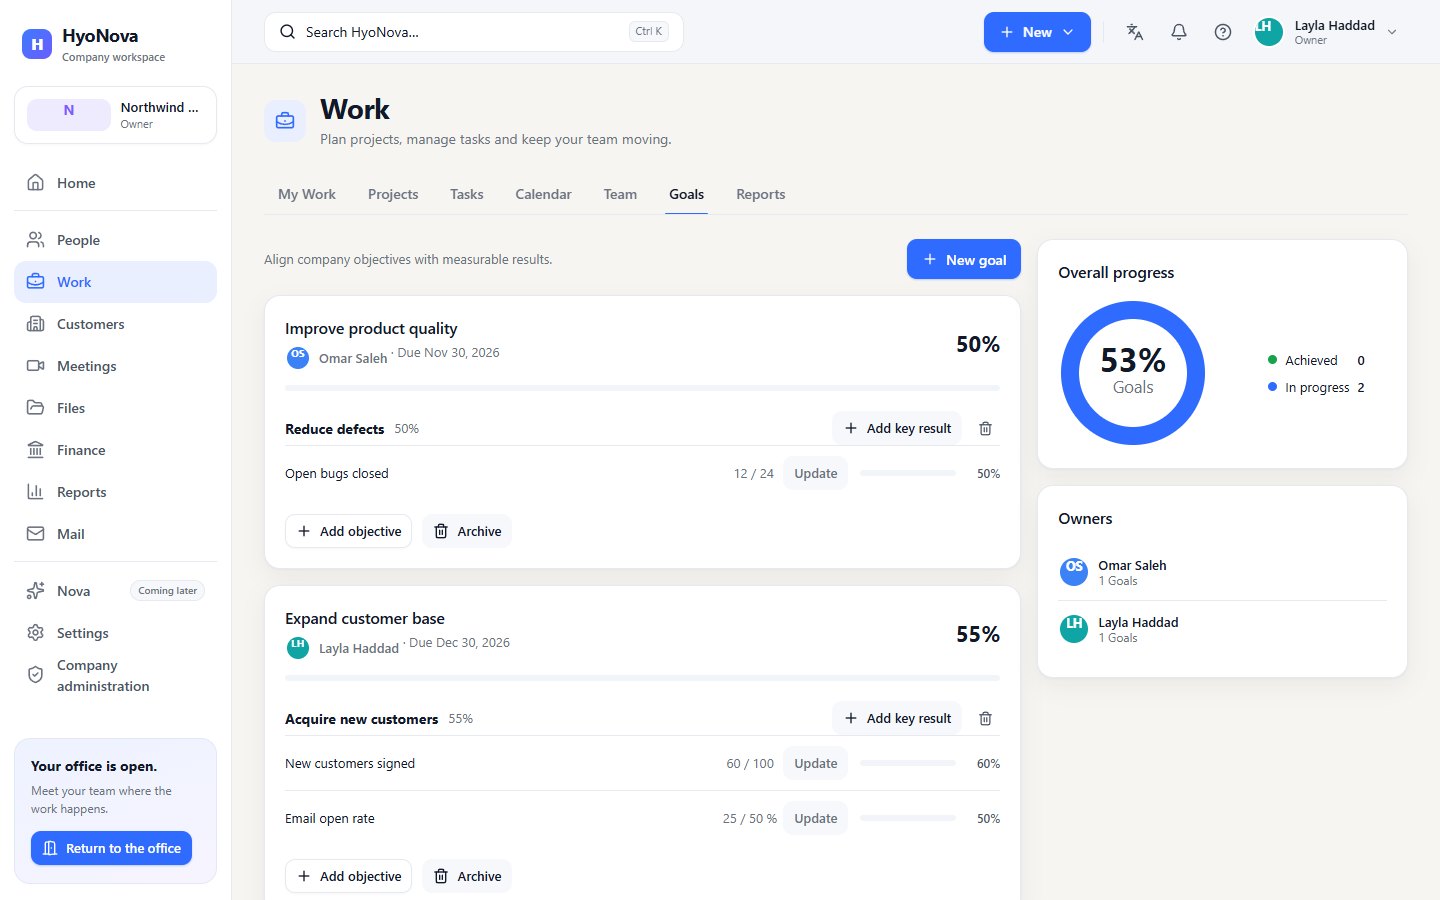Click the Achieved legend entry
The width and height of the screenshot is (1440, 900).
pos(1316,360)
